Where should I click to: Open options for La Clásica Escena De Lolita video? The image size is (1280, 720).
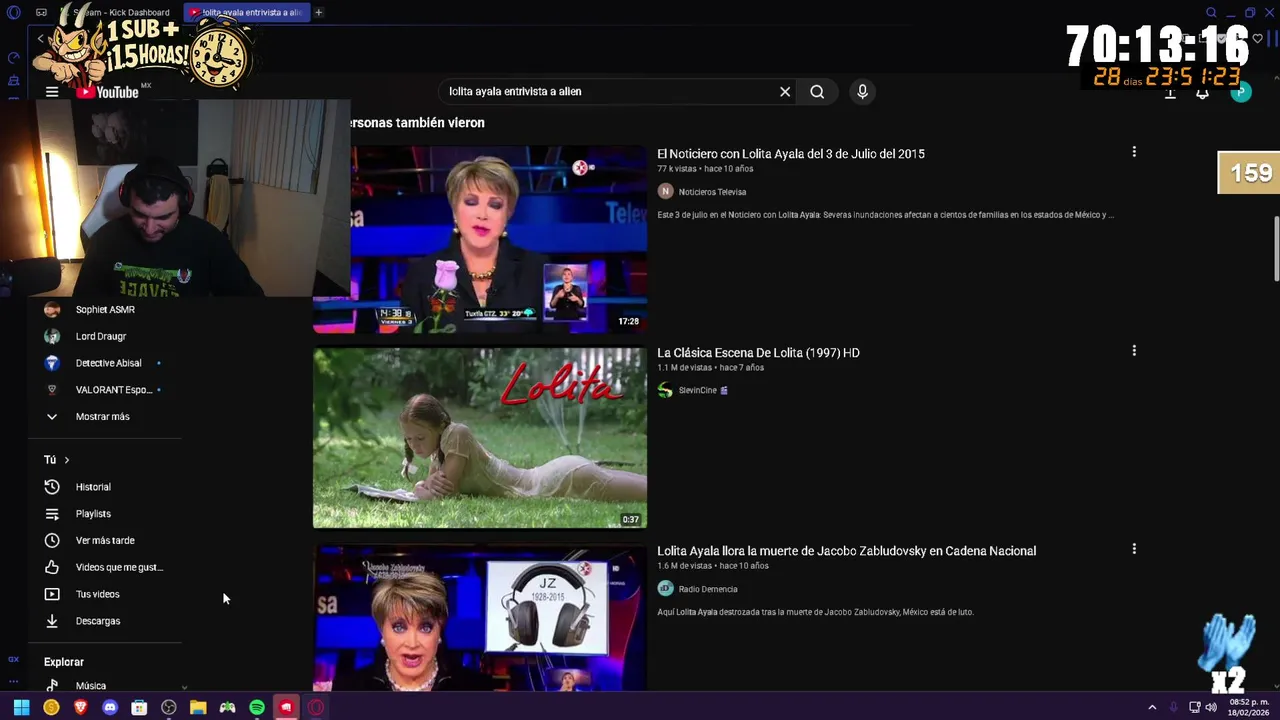(1134, 351)
